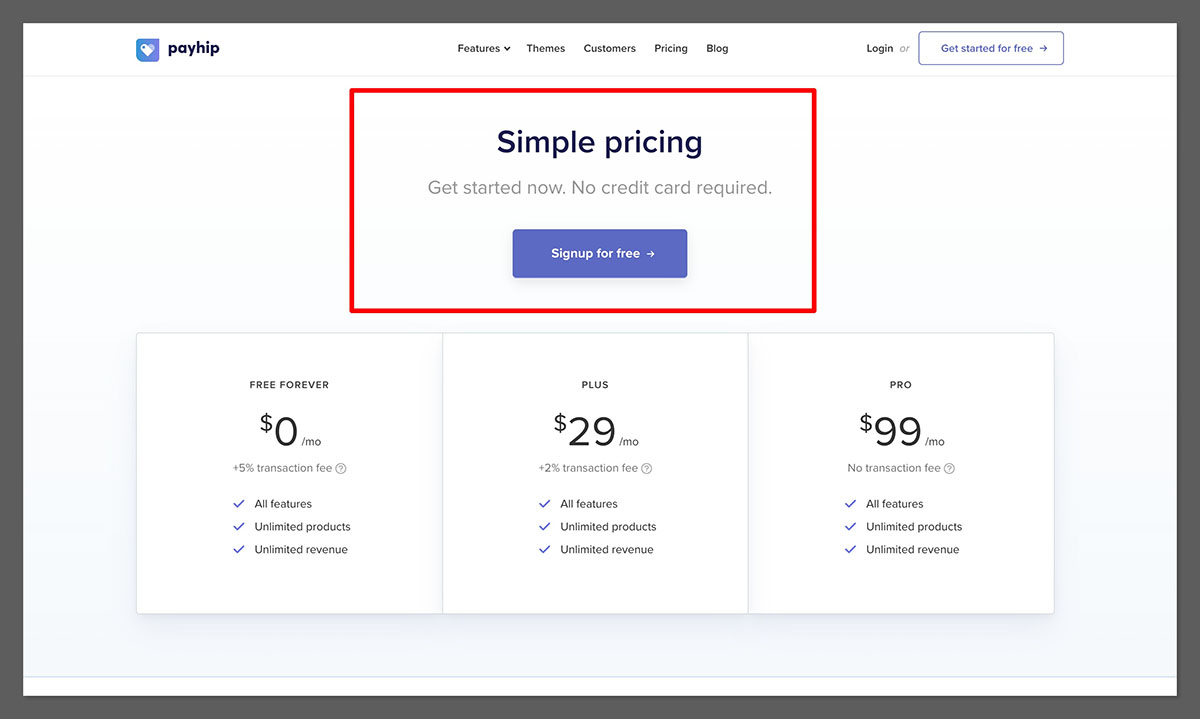
Task: Click the checkmark beside Unlimited revenue in Free plan
Action: [239, 549]
